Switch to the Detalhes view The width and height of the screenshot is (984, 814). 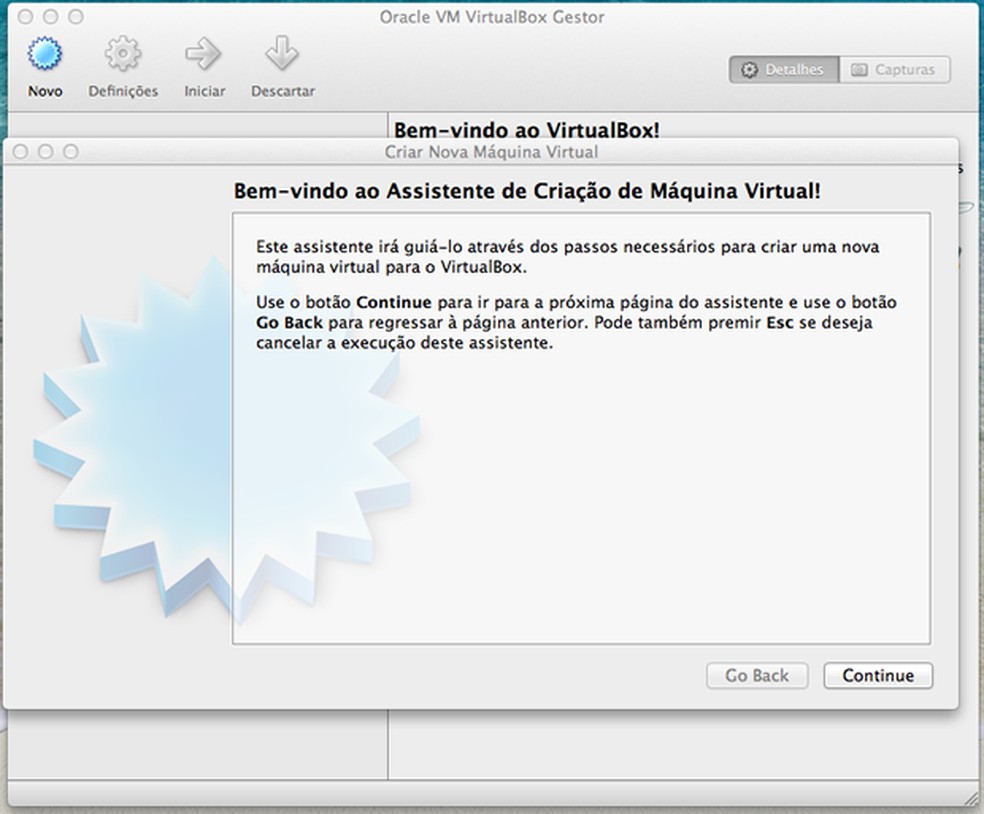tap(782, 70)
